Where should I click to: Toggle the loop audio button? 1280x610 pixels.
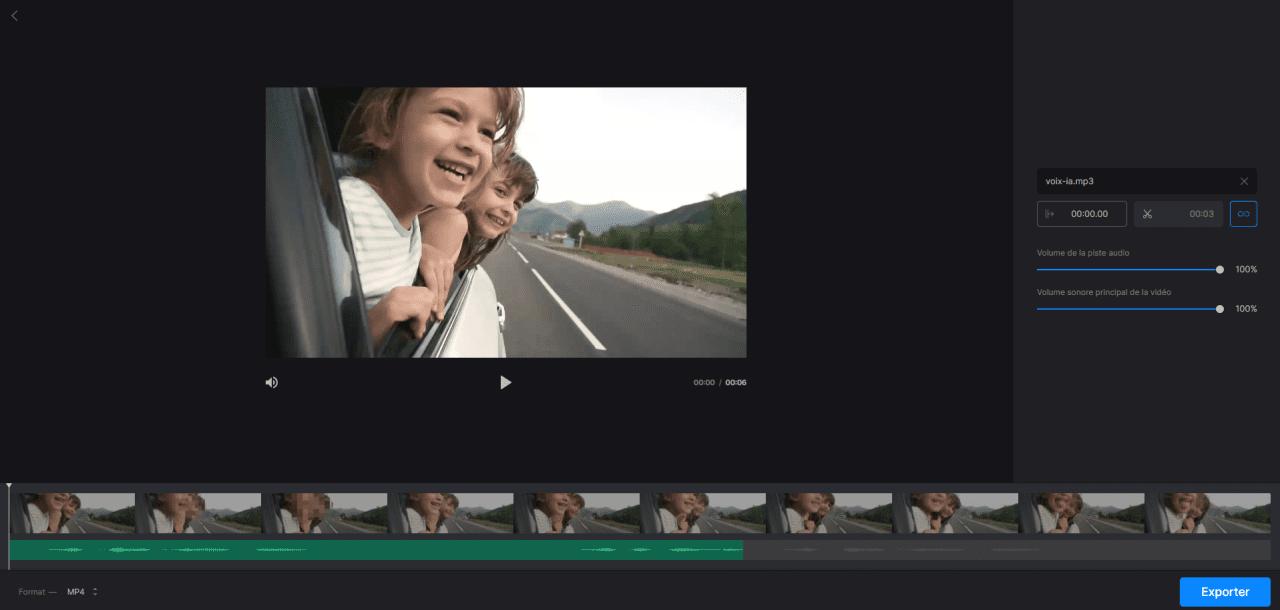[1243, 214]
